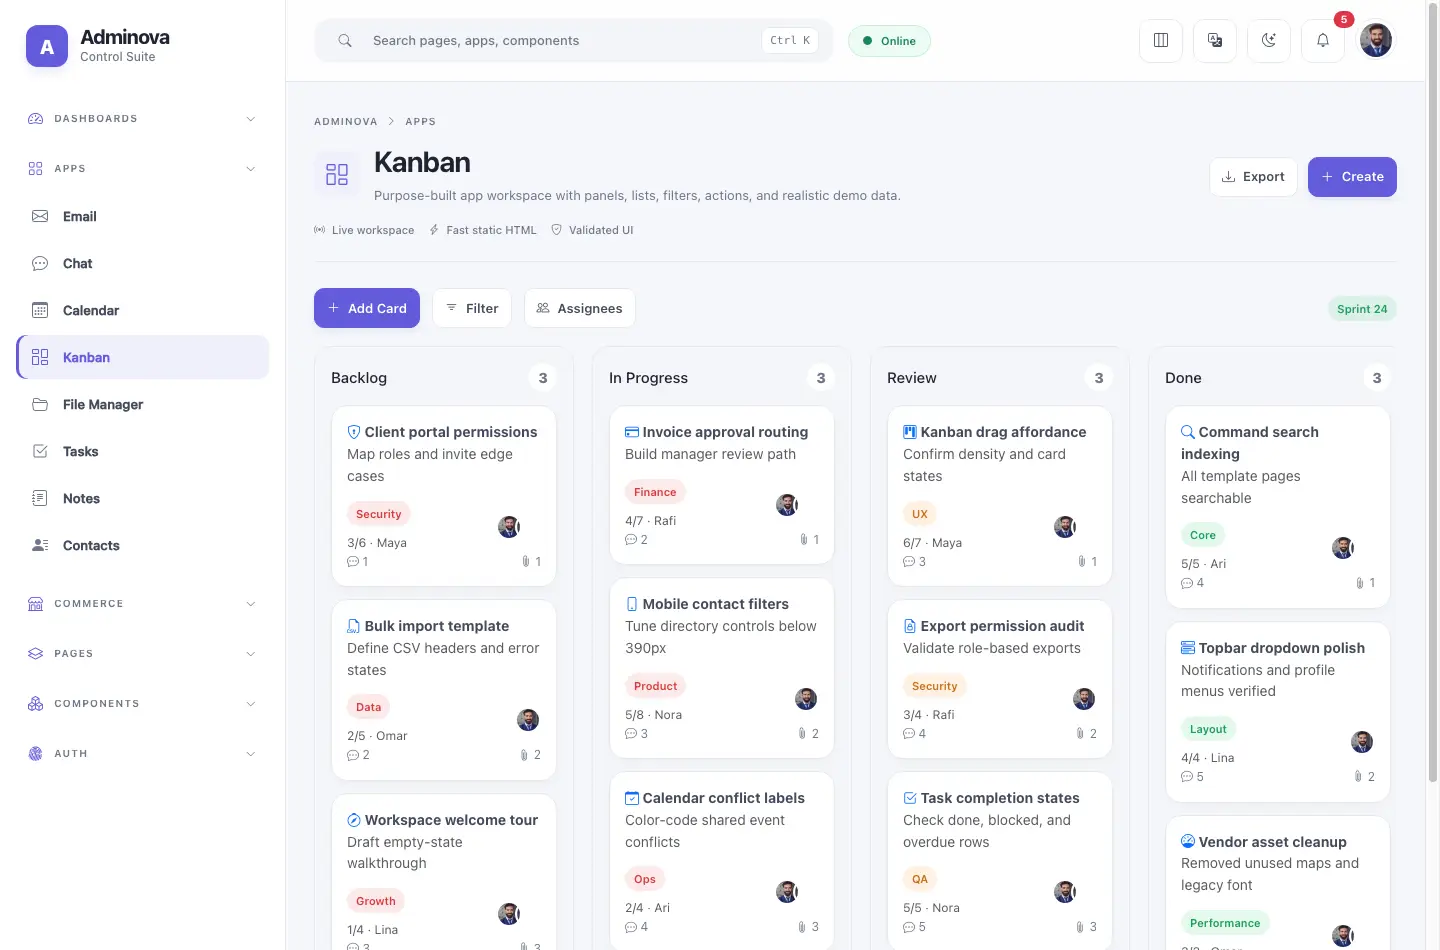Toggle dark mode moon icon
The width and height of the screenshot is (1440, 950).
1269,41
